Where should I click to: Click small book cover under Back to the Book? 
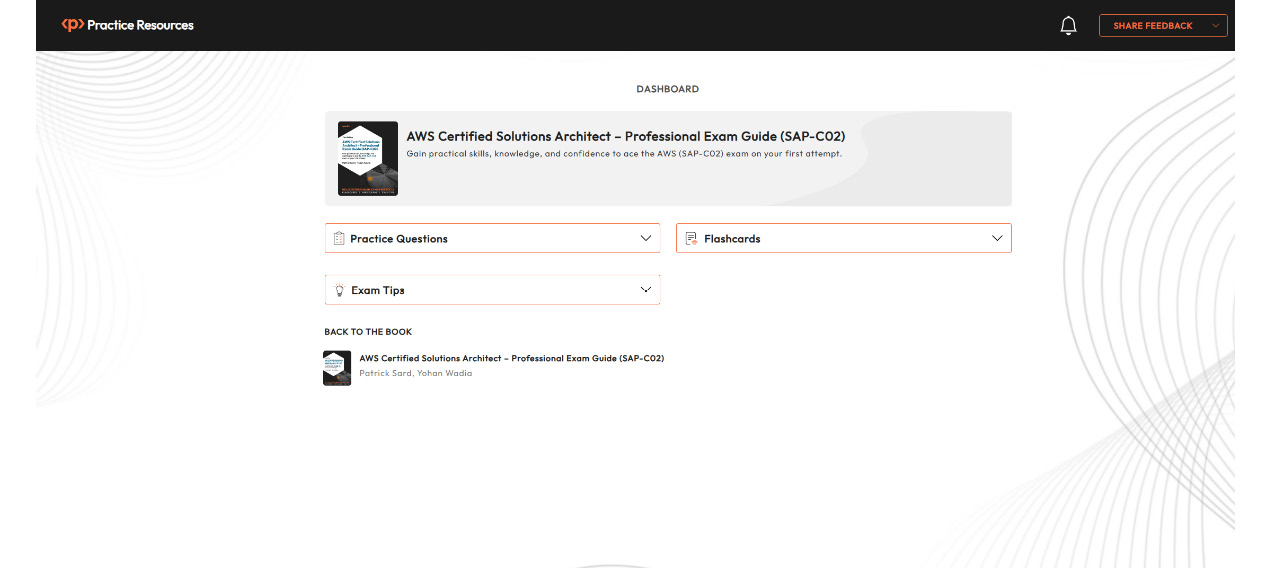coord(337,367)
